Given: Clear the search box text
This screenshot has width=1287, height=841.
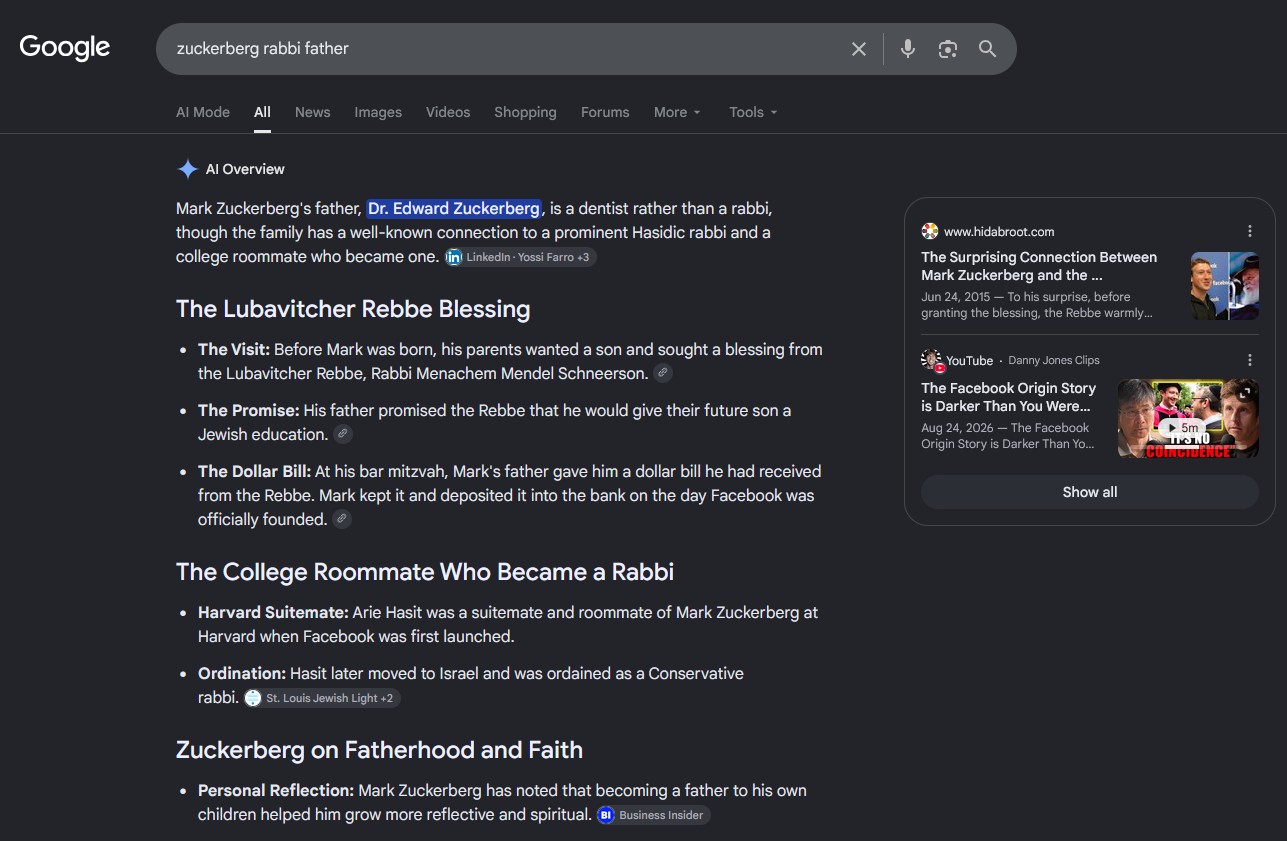Looking at the screenshot, I should [x=858, y=49].
